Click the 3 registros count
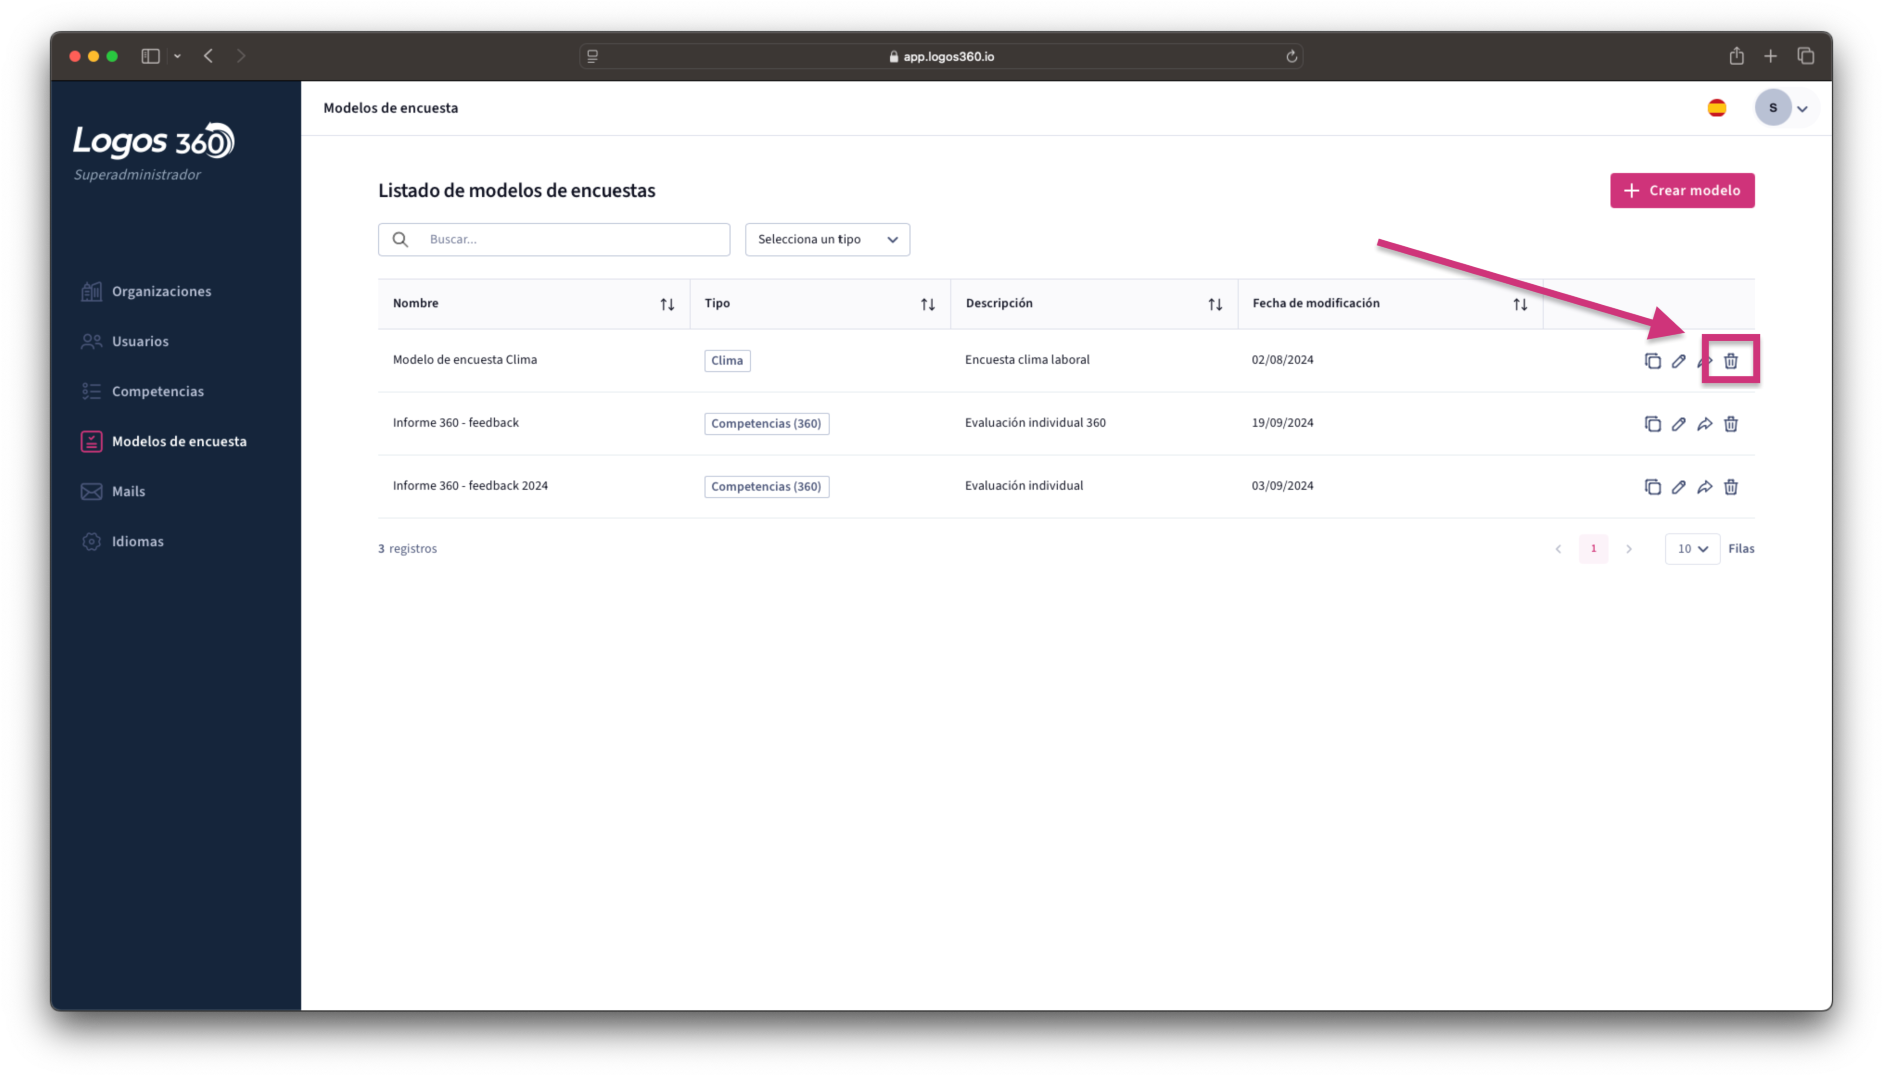1882x1075 pixels. [407, 549]
